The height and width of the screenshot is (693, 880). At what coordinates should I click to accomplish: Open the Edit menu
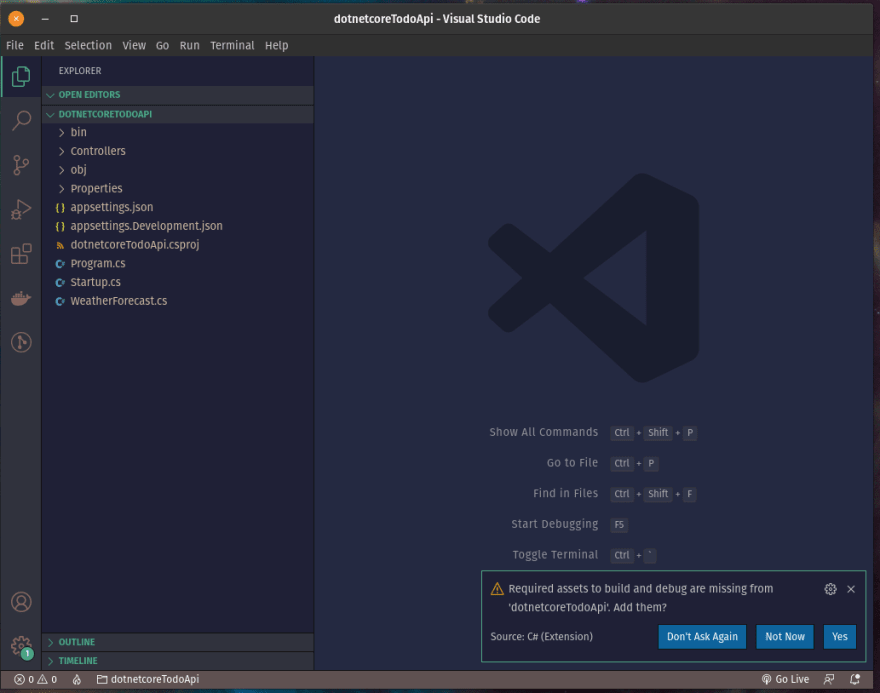(44, 45)
